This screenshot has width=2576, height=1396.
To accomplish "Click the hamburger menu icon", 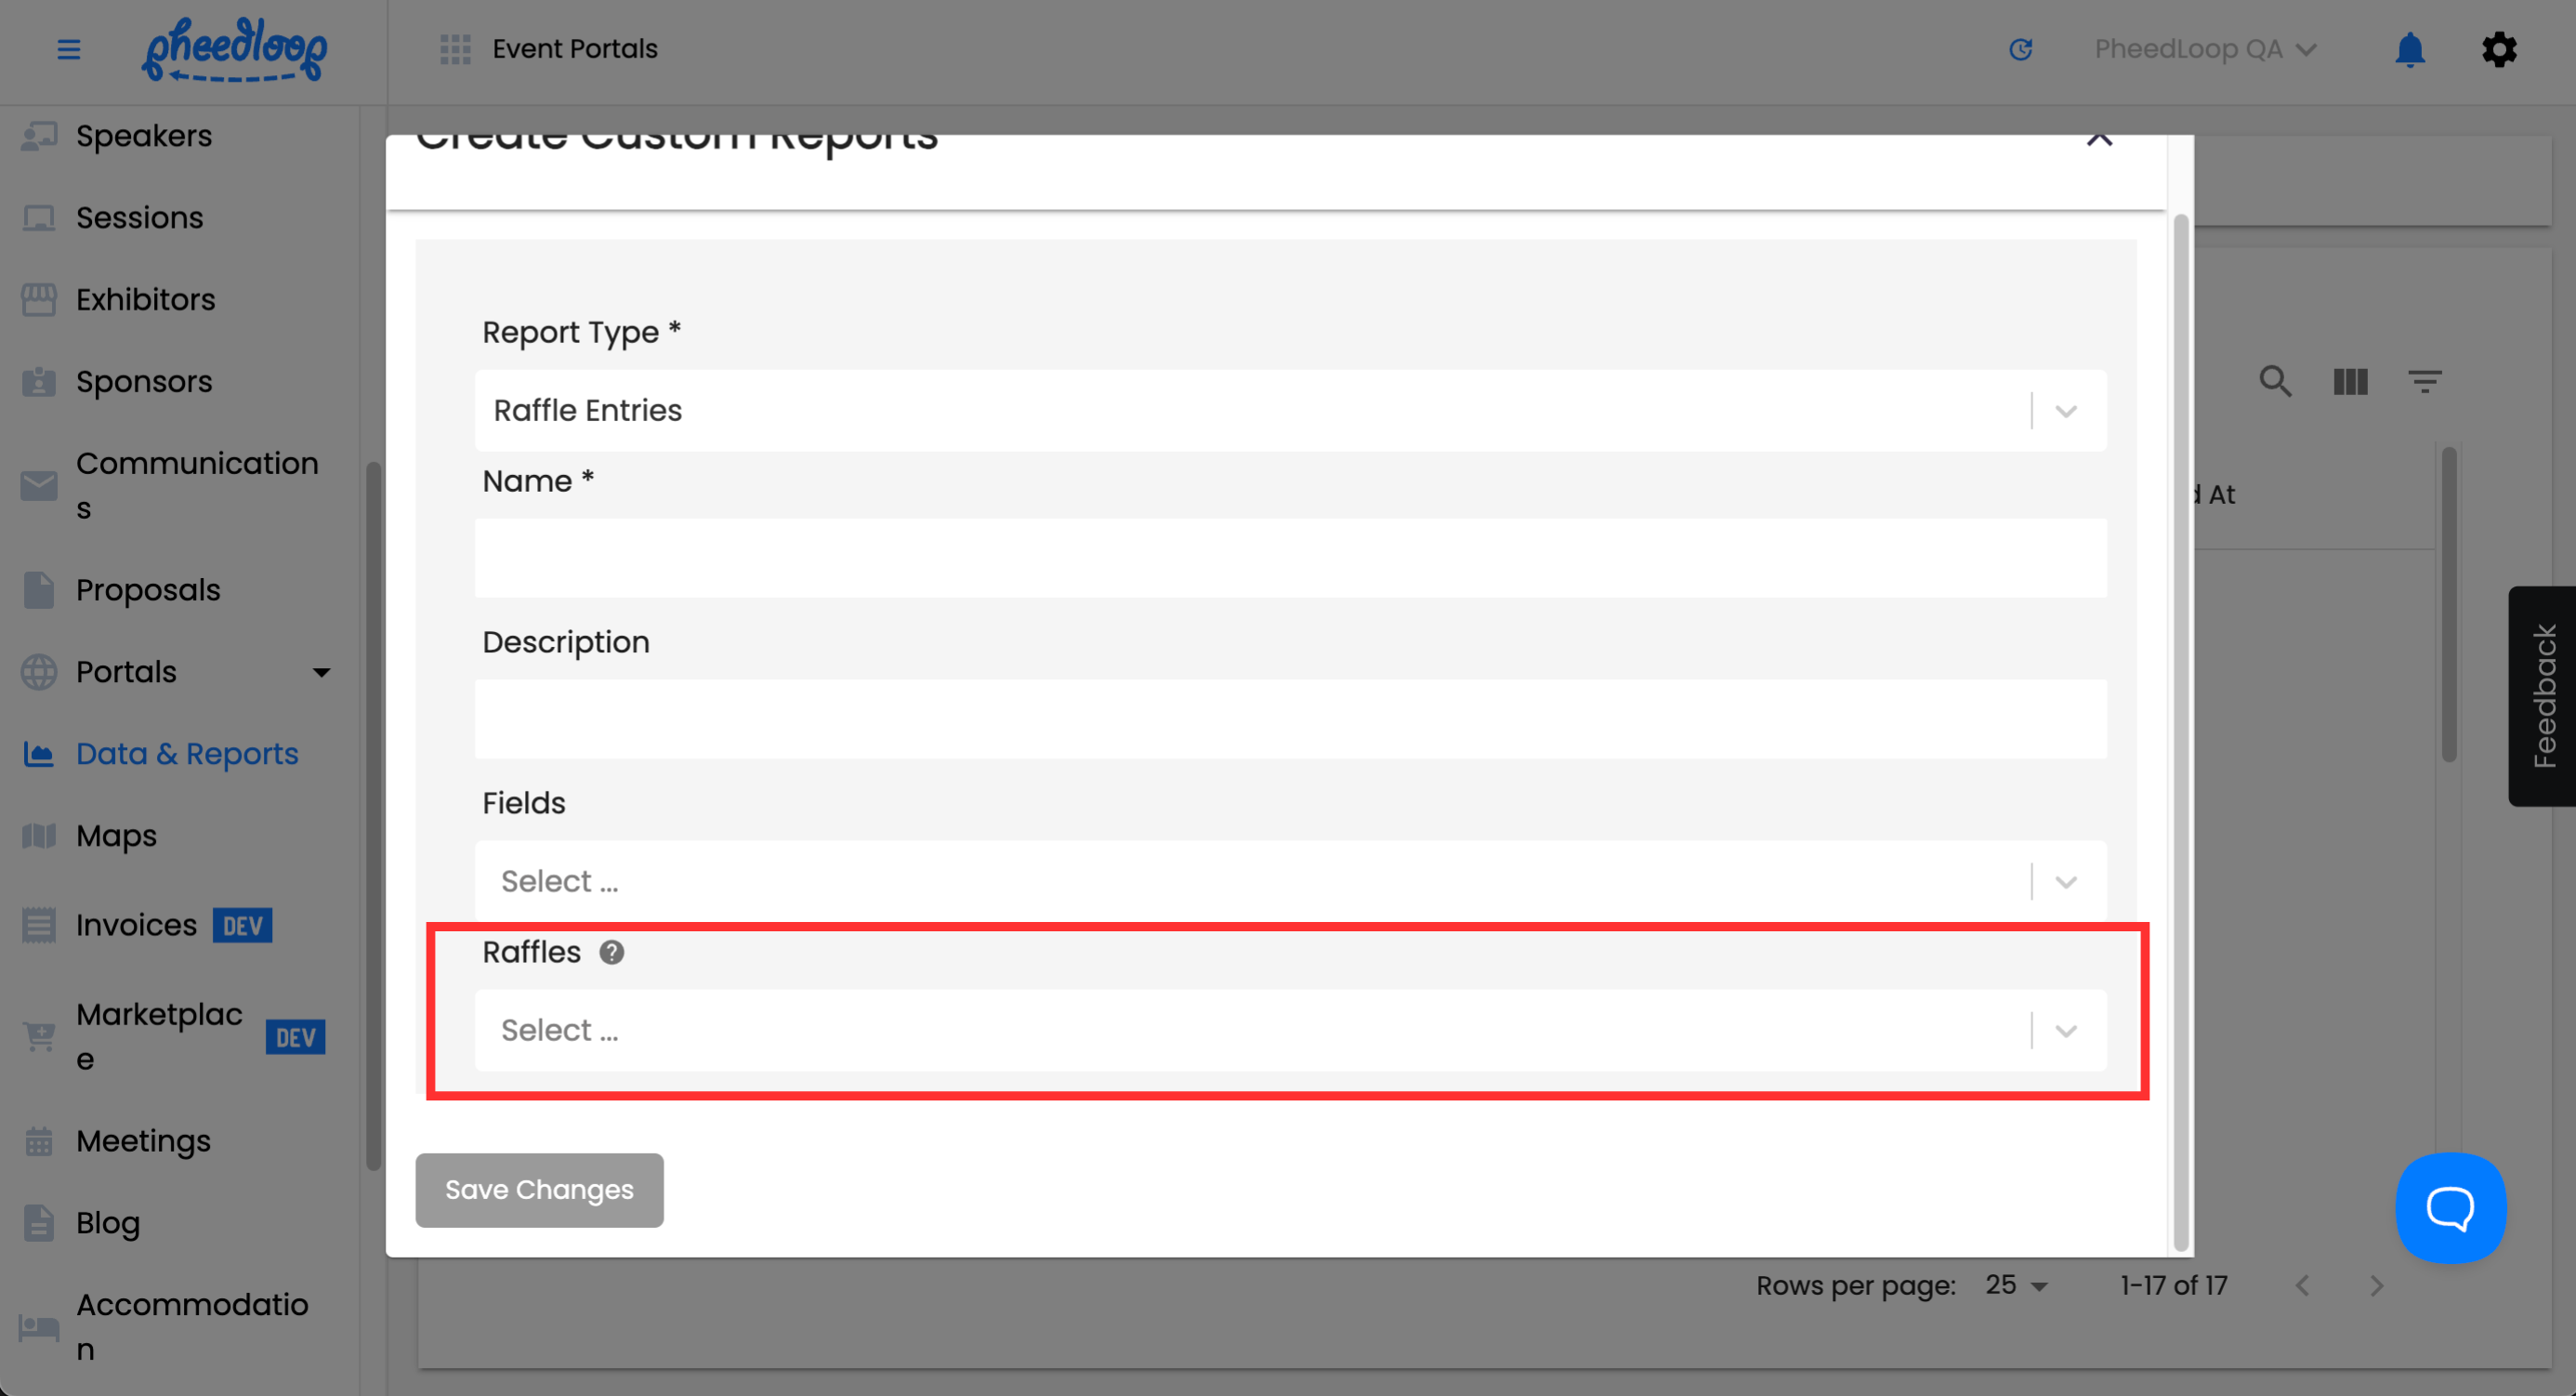I will pyautogui.click(x=68, y=49).
